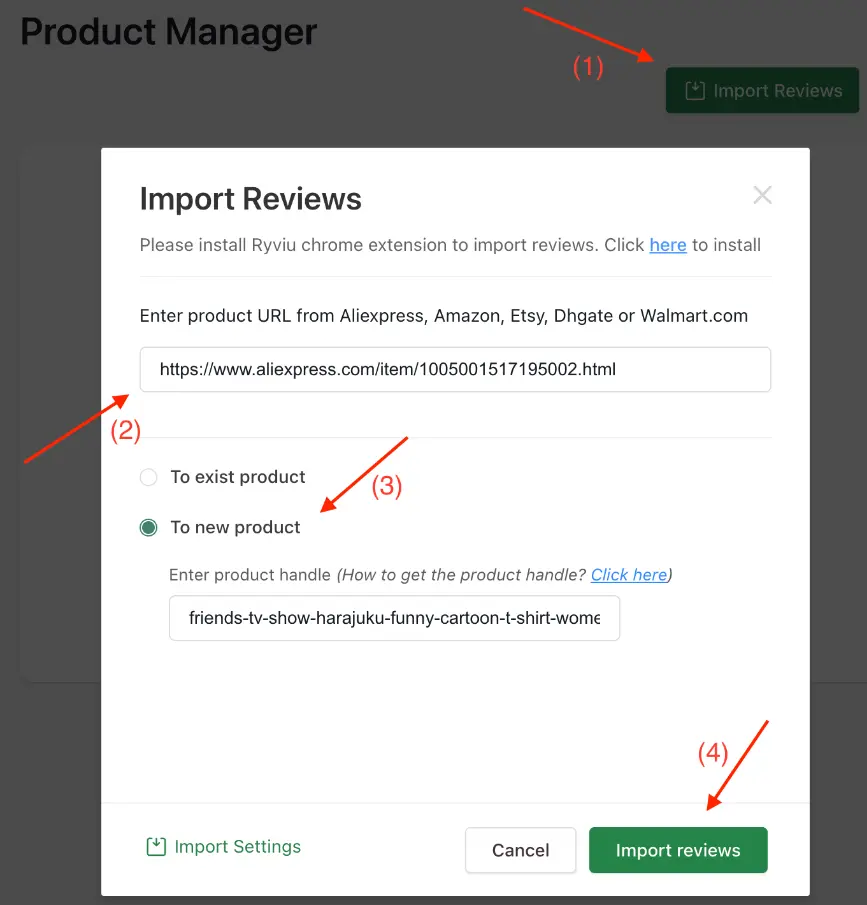867x905 pixels.
Task: Click the product URL input field
Action: [x=455, y=369]
